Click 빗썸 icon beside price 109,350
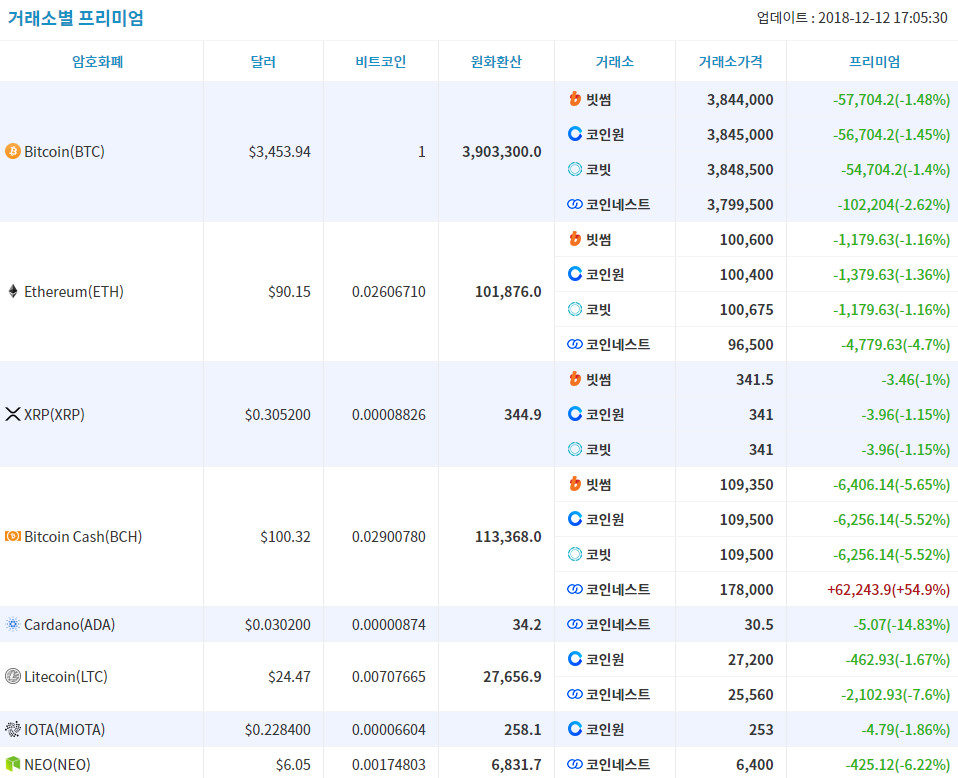 pyautogui.click(x=575, y=483)
